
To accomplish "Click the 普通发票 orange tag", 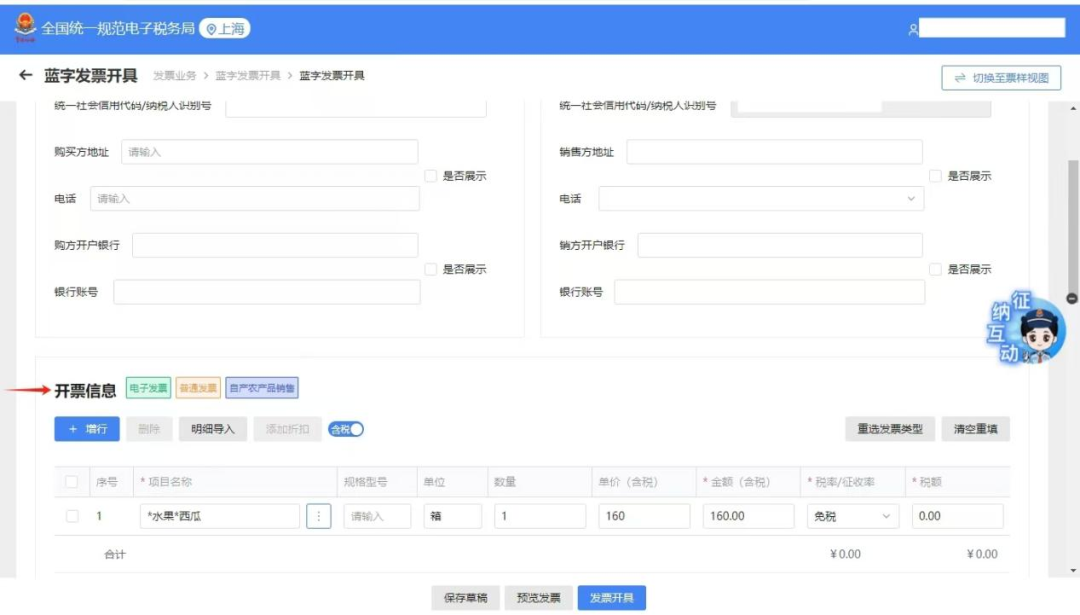I will [x=198, y=388].
